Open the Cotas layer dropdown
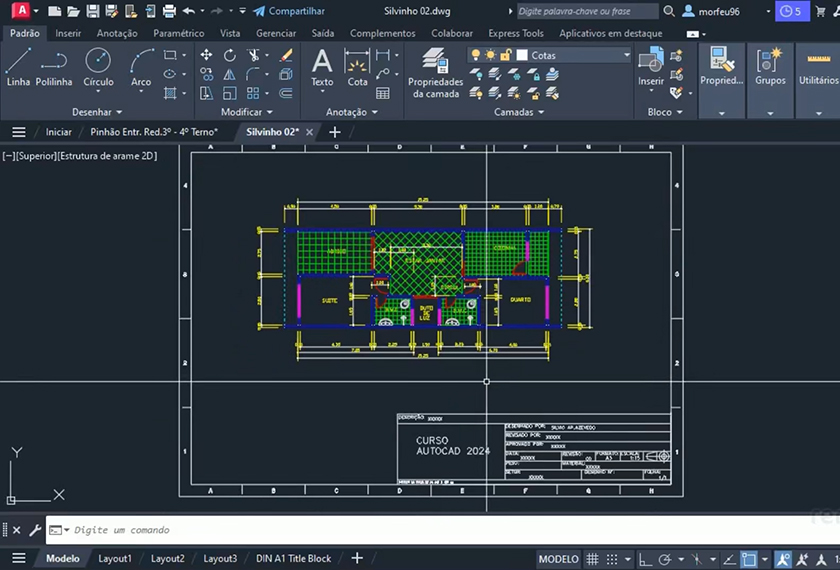This screenshot has height=570, width=840. click(x=626, y=55)
